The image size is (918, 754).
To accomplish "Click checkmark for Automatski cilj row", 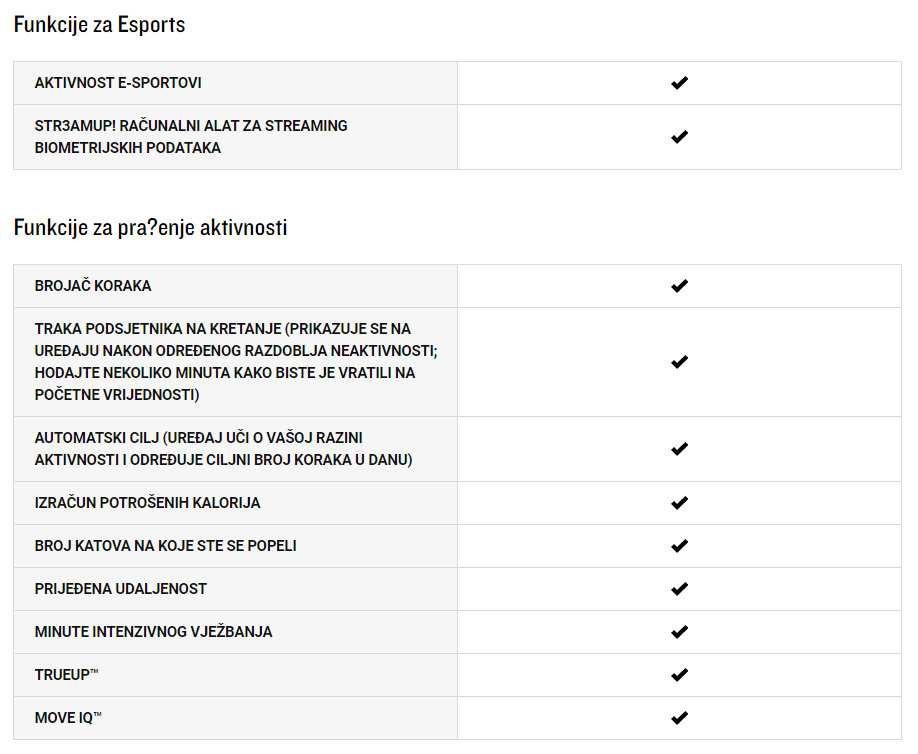I will click(679, 449).
